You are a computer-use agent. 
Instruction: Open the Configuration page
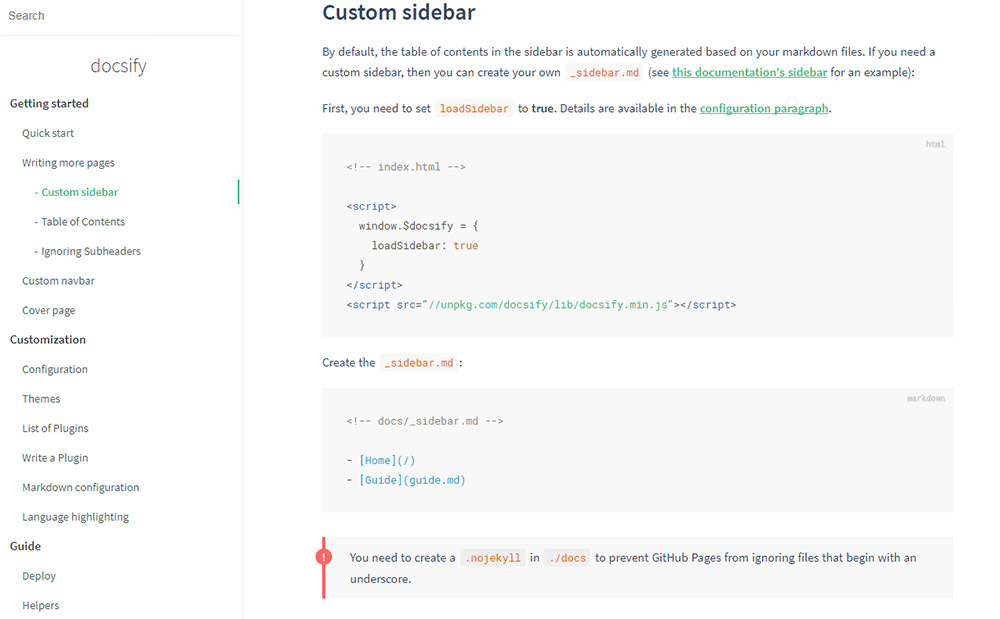point(55,369)
